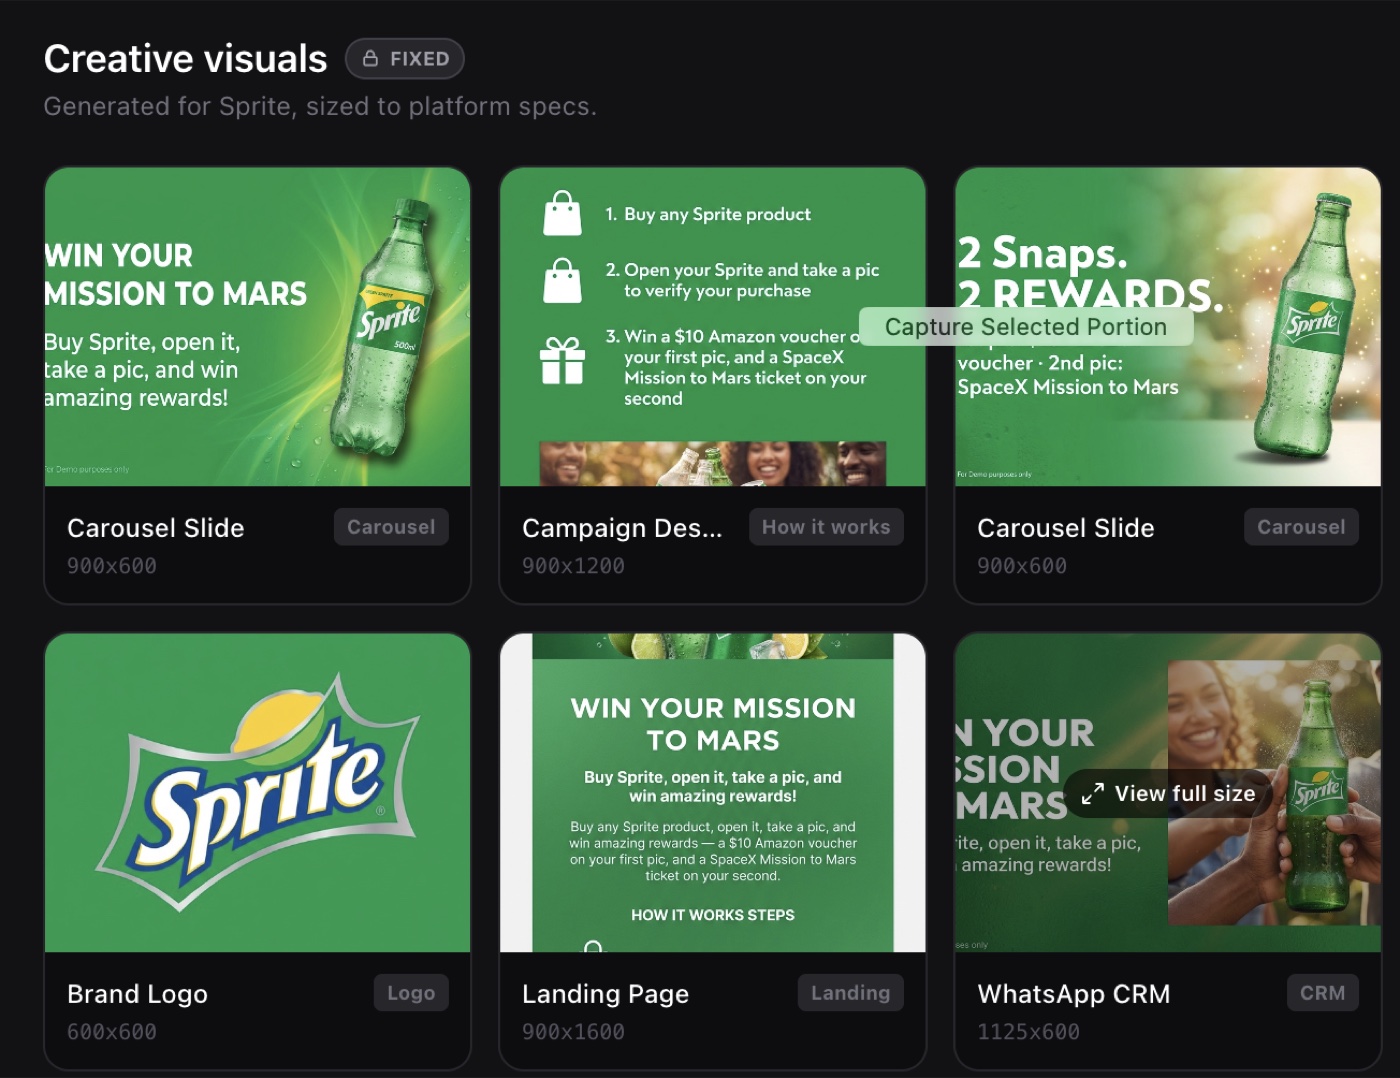Viewport: 1400px width, 1078px height.
Task: Click the 900x1600 size label
Action: click(x=573, y=1032)
